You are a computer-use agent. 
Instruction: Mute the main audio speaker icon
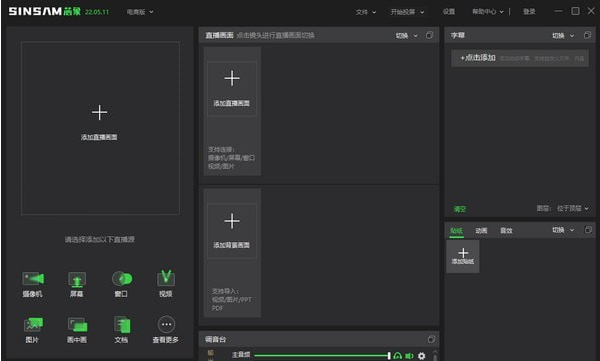coord(409,356)
